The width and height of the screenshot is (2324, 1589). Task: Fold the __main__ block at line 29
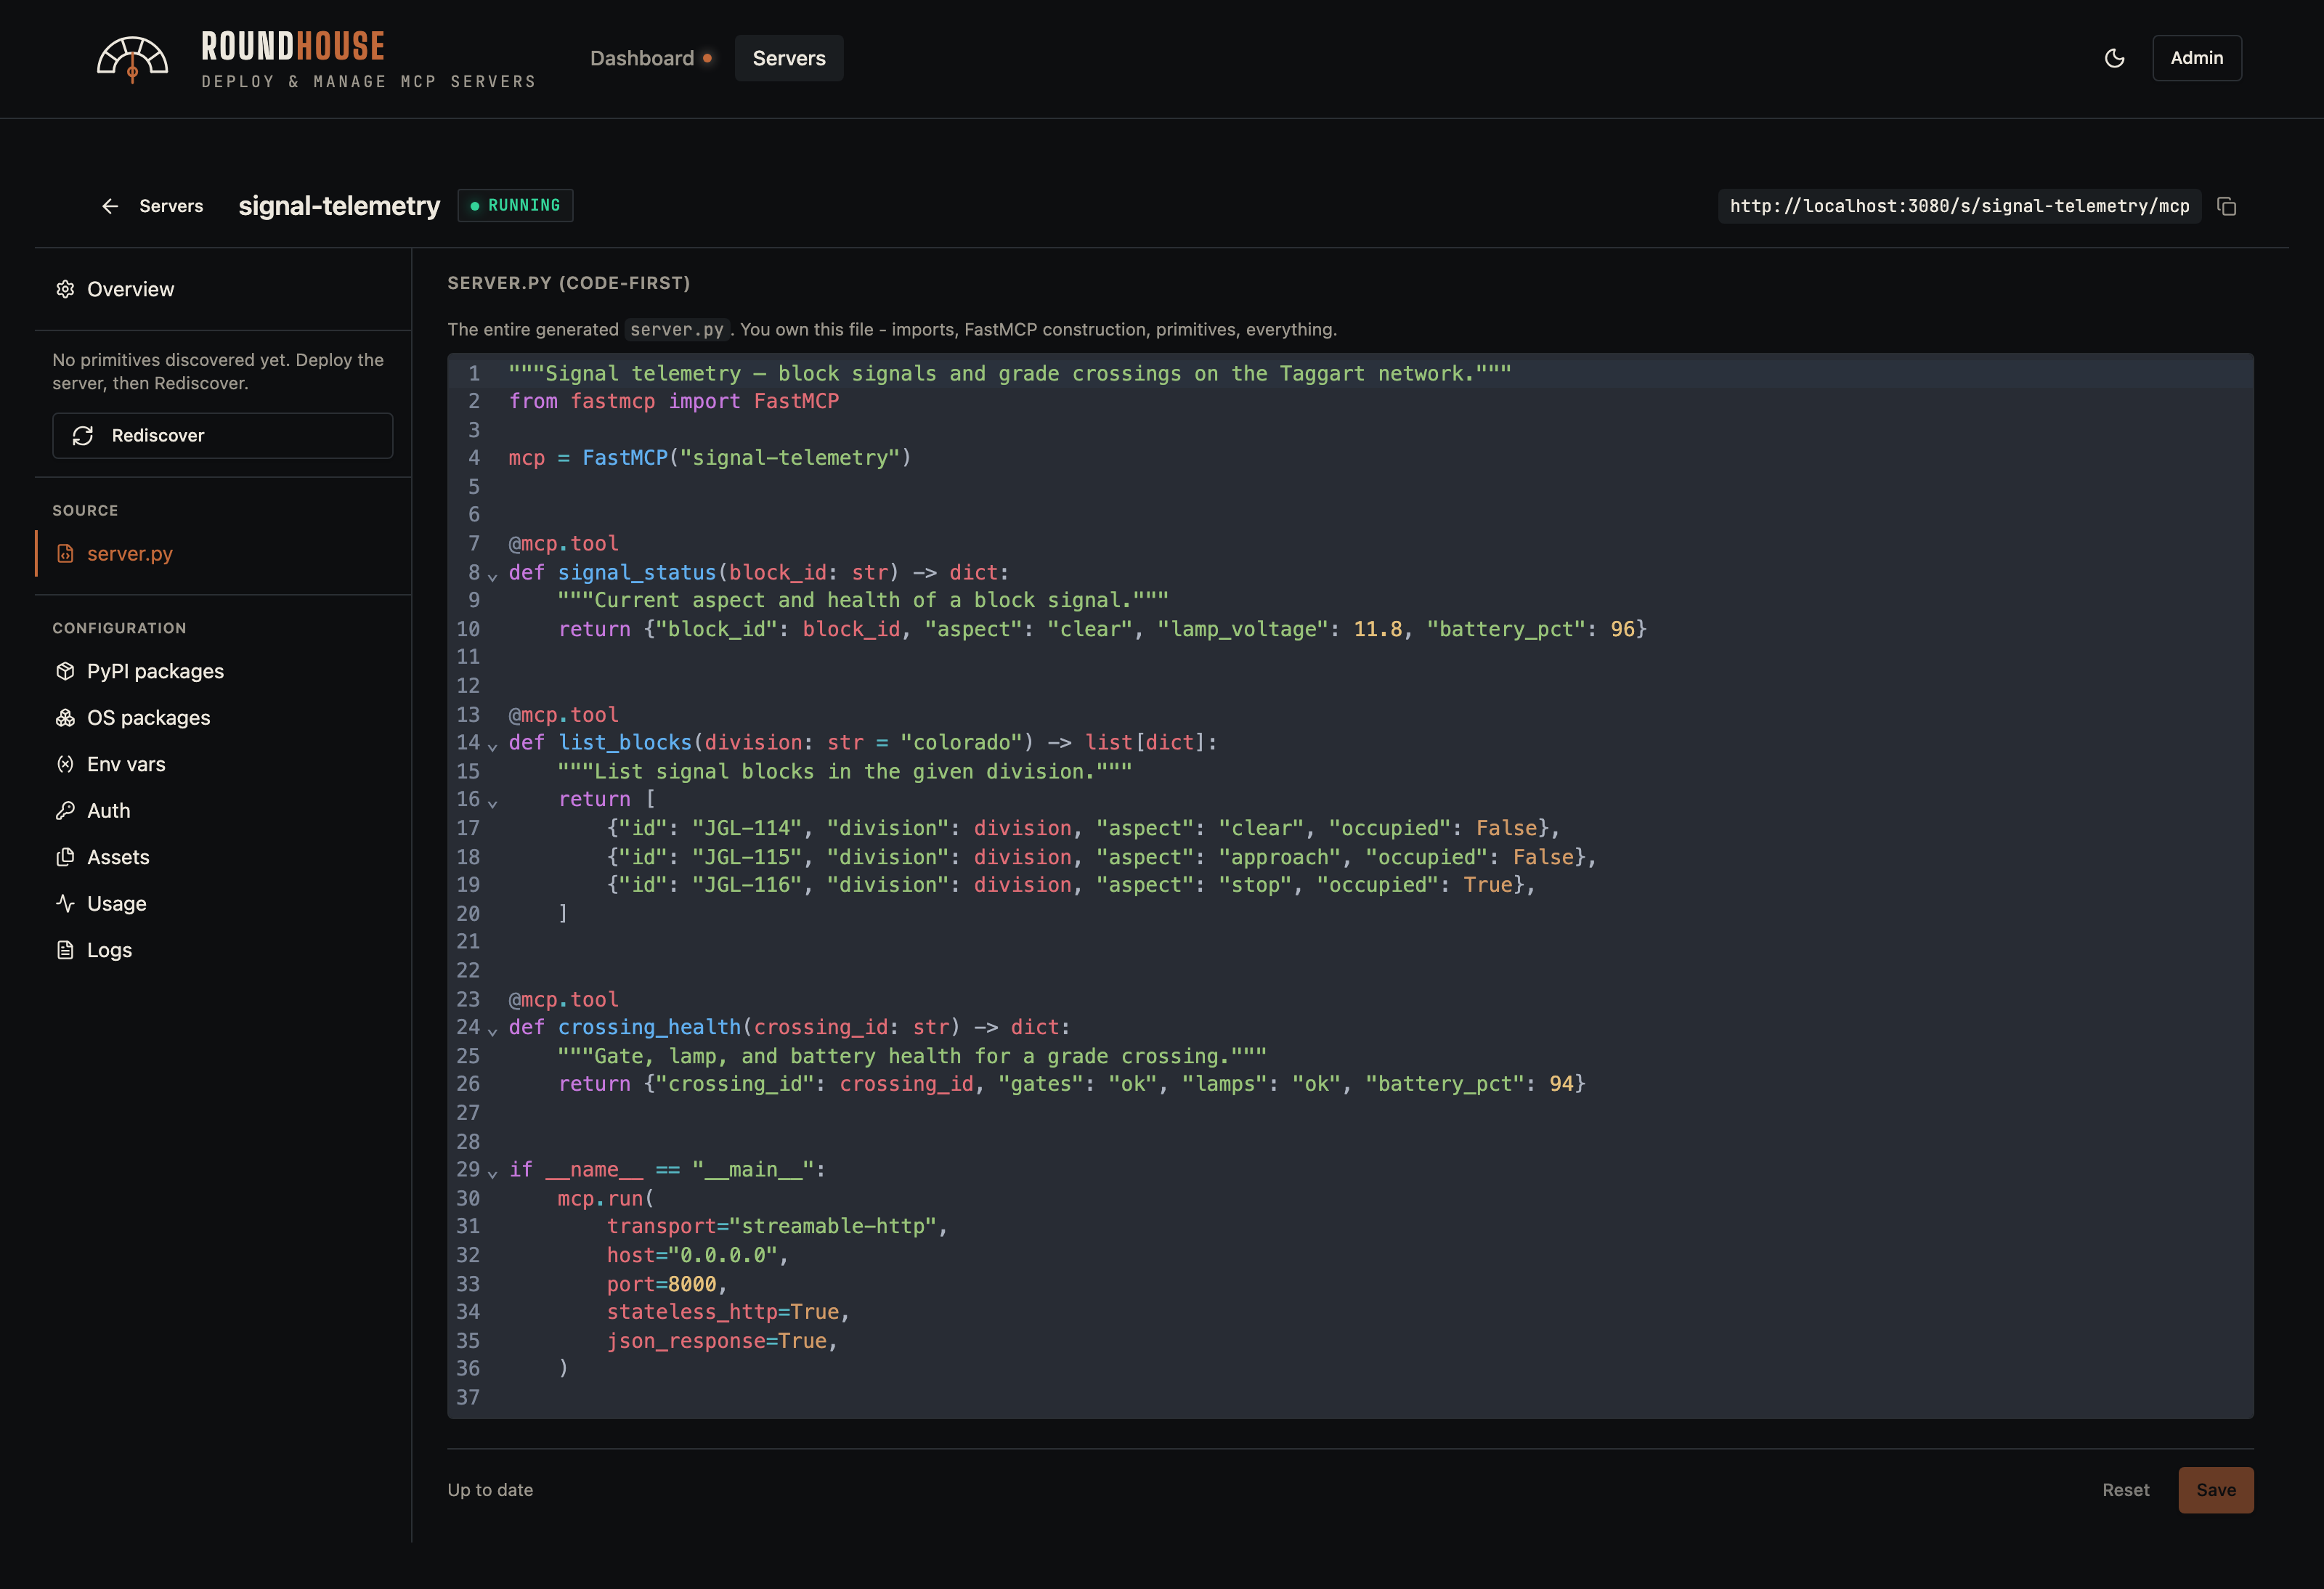492,1173
